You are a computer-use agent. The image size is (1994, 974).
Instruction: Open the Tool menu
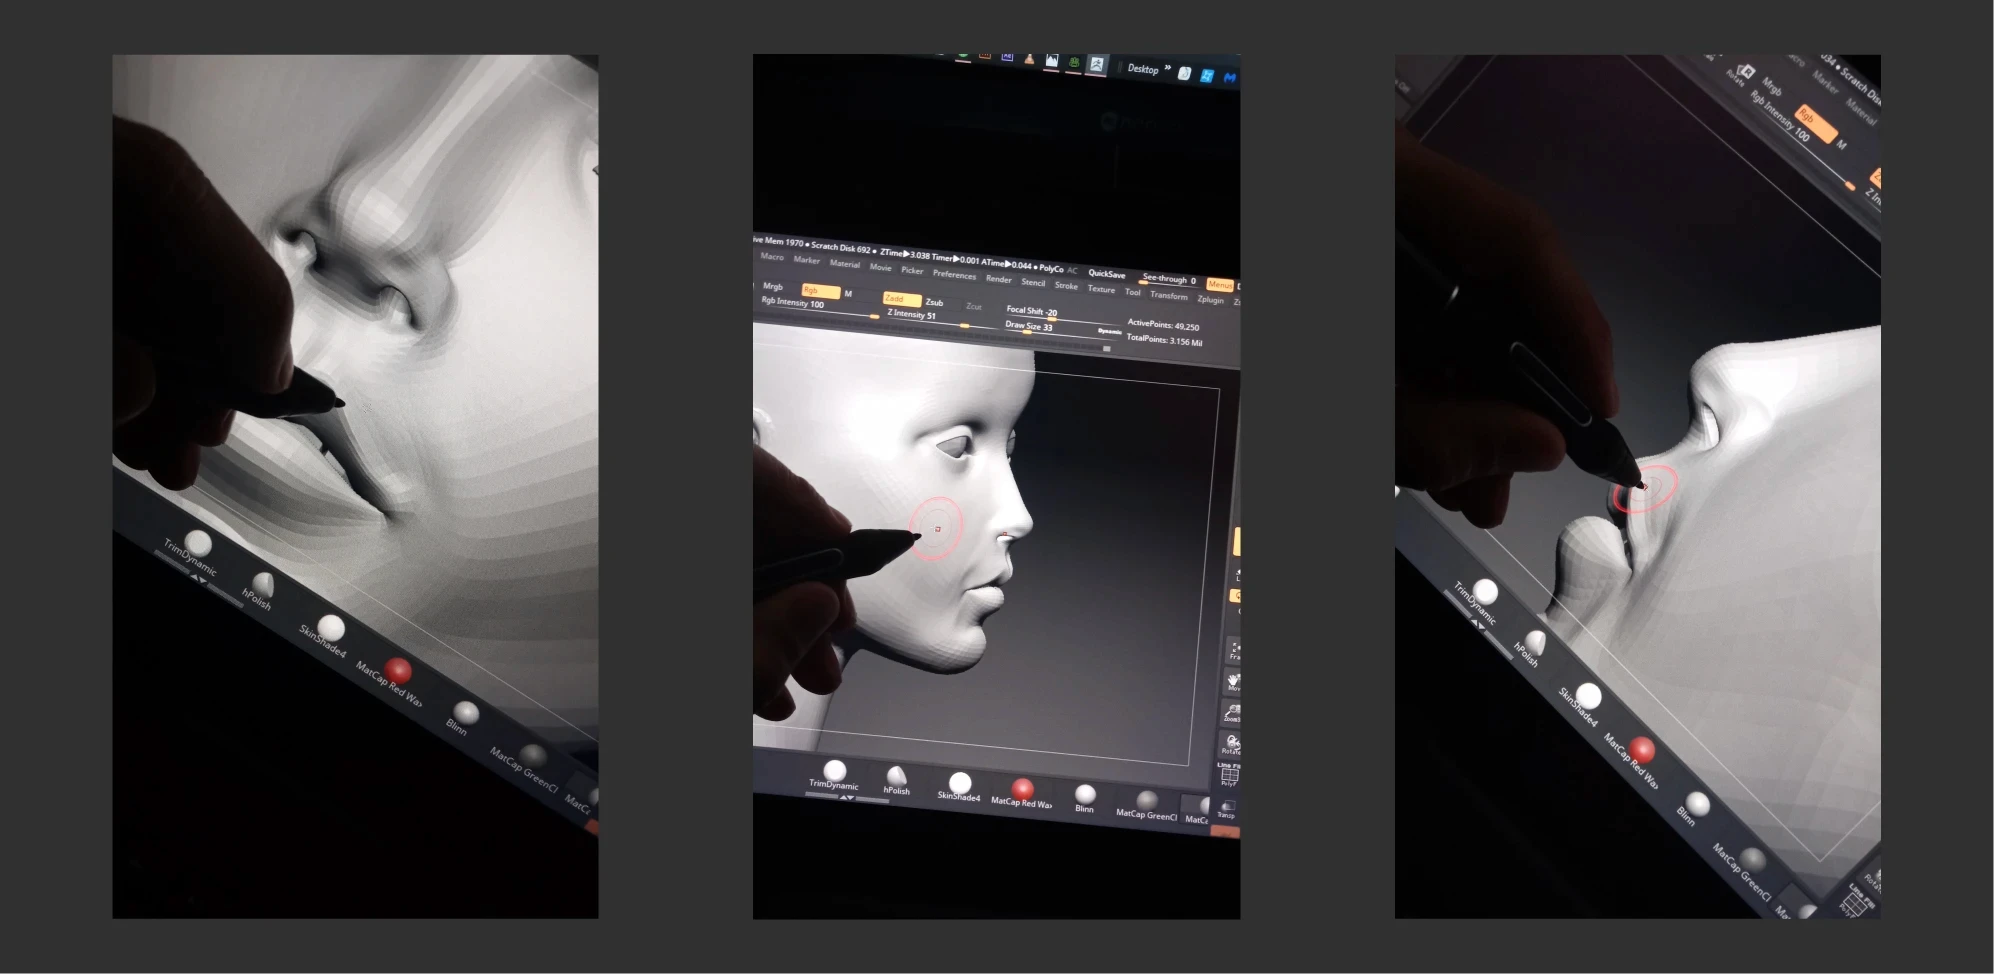pos(1132,292)
